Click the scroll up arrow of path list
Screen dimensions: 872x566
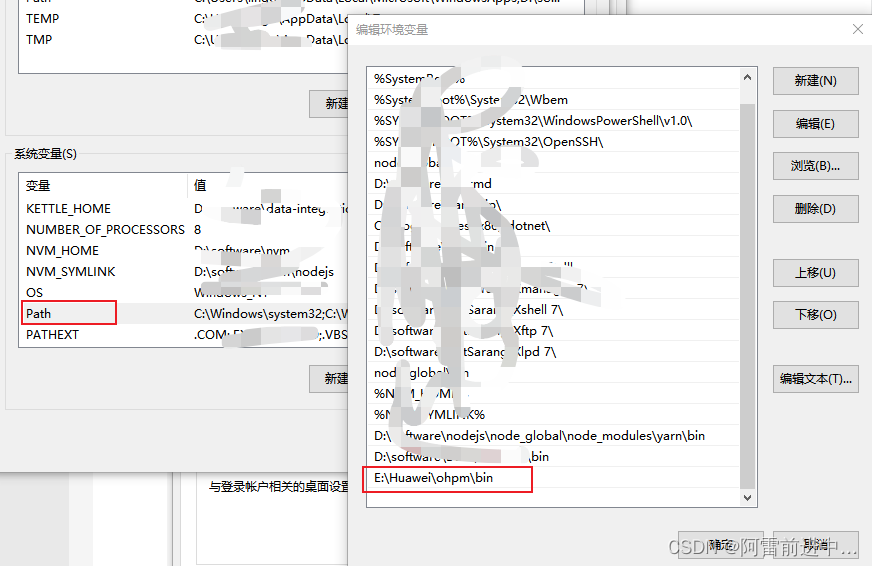[747, 77]
